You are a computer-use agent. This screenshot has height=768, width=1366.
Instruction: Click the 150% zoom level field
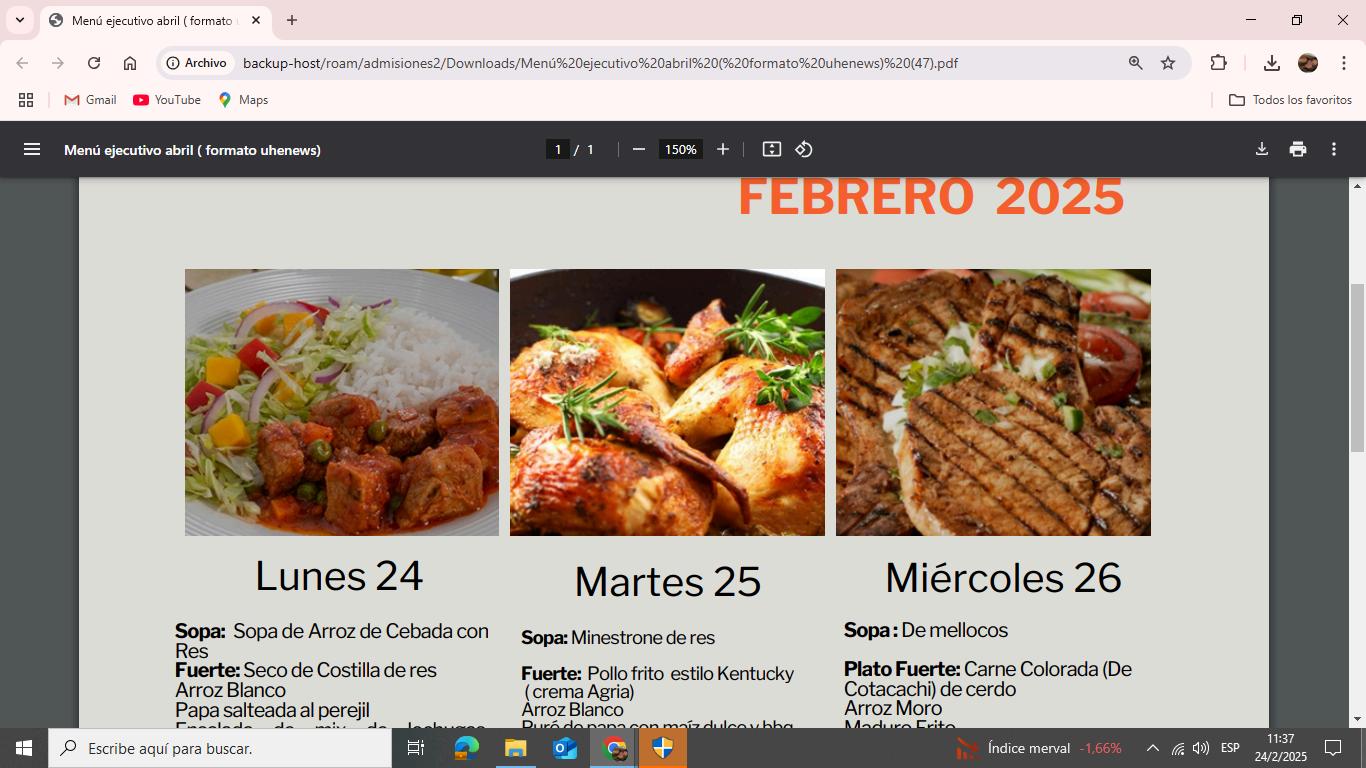[x=681, y=149]
